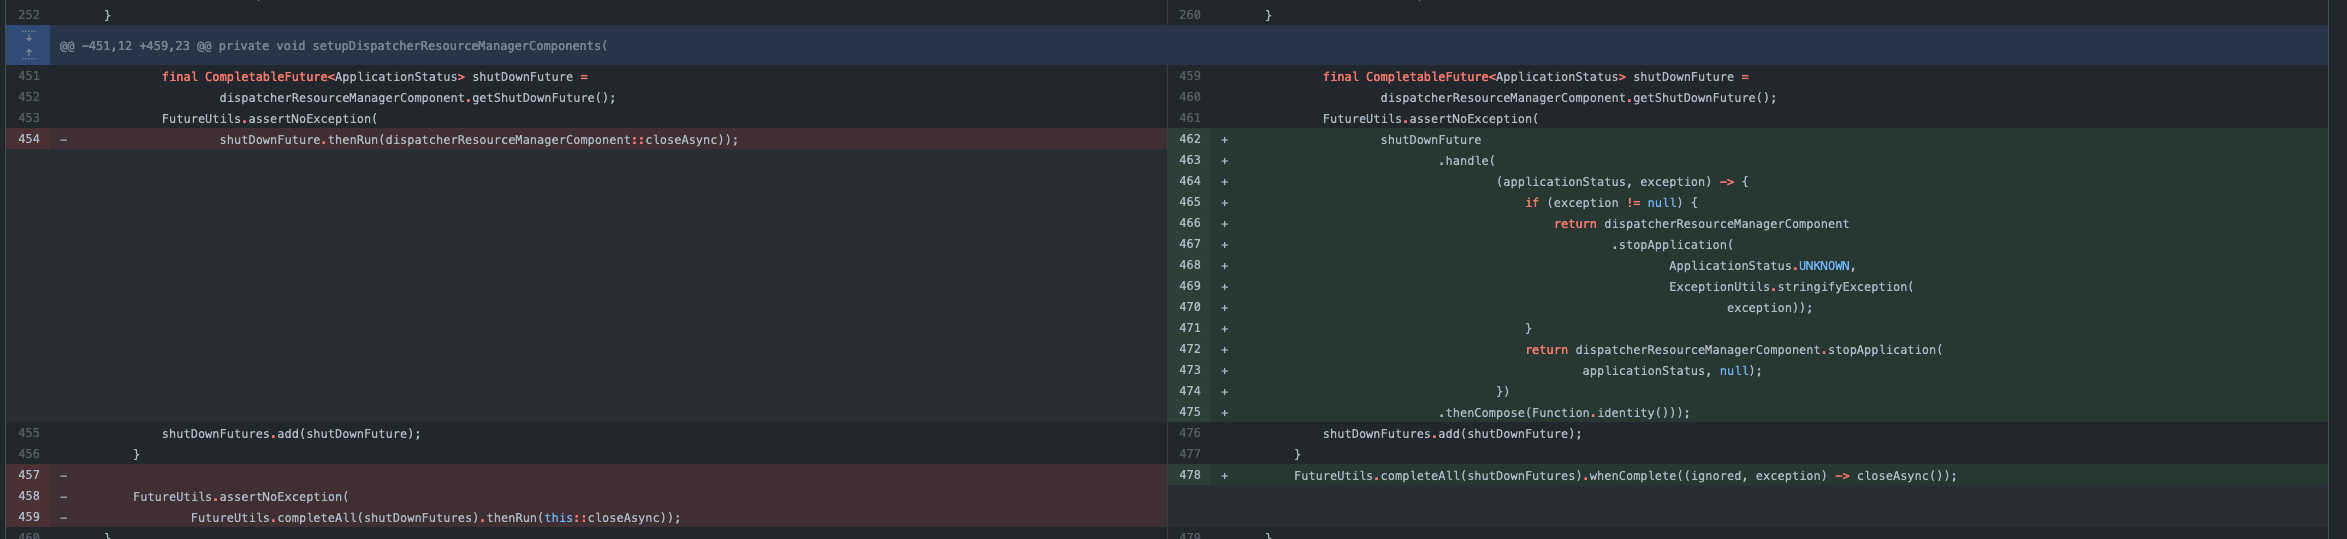The image size is (2347, 539).
Task: Select added line number 465
Action: tap(1190, 203)
